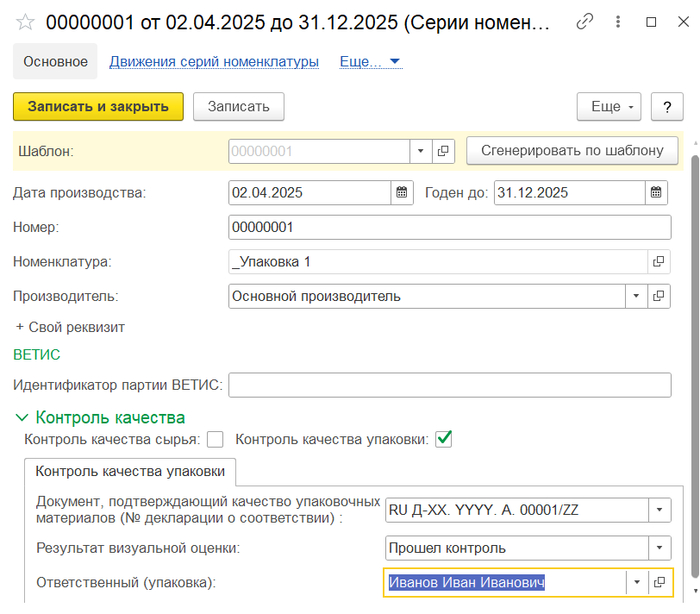
Task: Uncheck Контроль качества упаковки checkbox
Action: (x=444, y=439)
